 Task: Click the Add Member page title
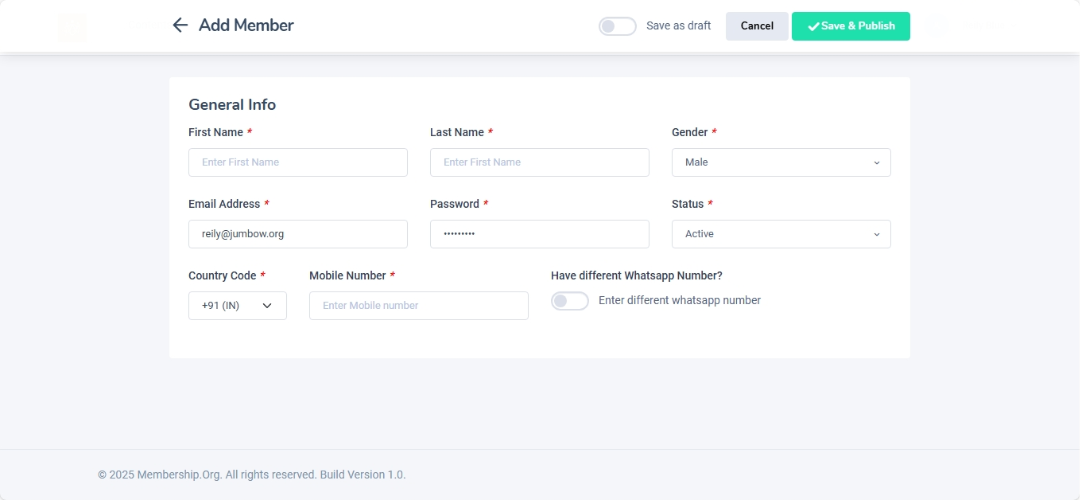click(246, 25)
